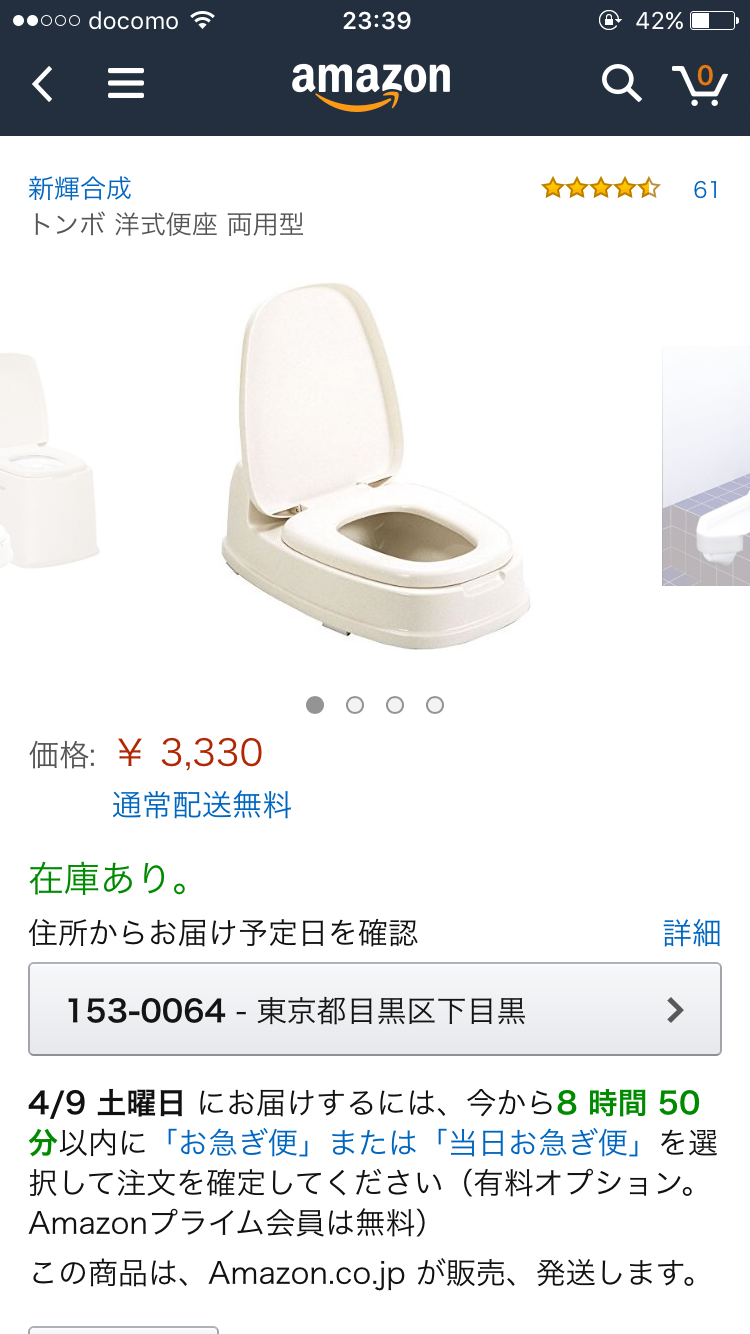Tap the main toilet seat product image
The width and height of the screenshot is (750, 1334).
(375, 465)
